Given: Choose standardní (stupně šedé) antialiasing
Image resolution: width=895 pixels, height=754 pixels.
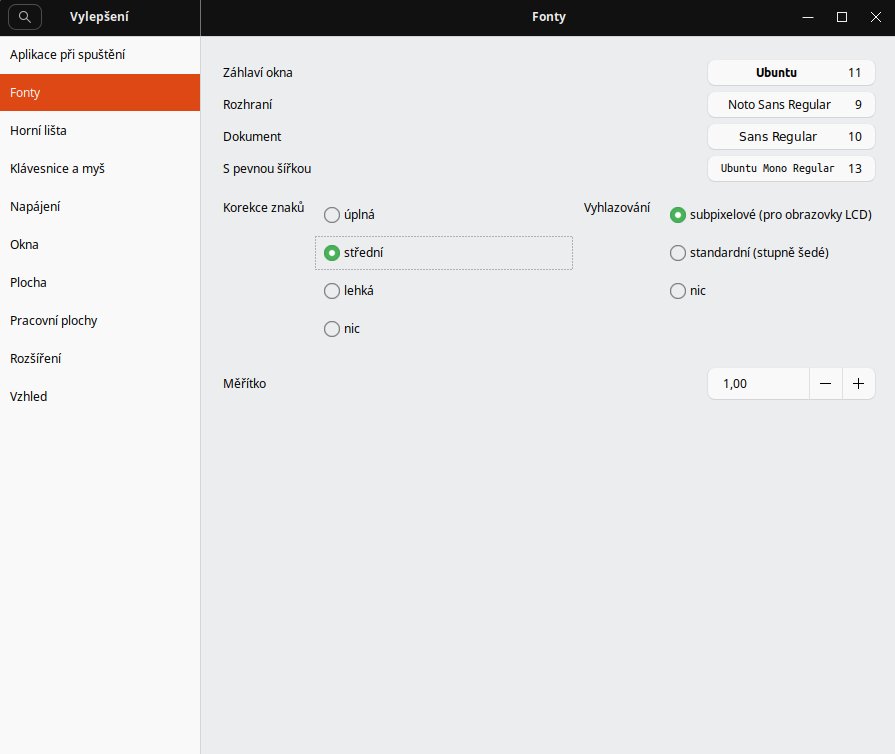Looking at the screenshot, I should point(749,253).
